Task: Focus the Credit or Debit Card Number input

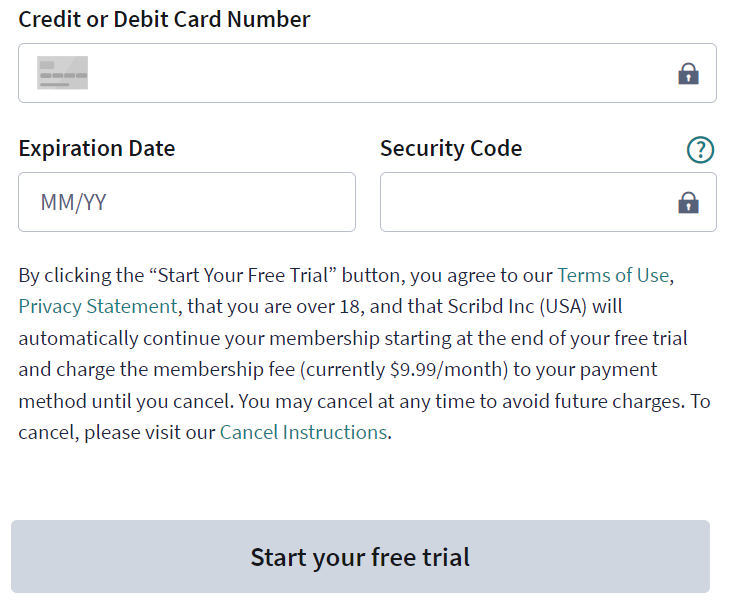Action: coord(367,73)
